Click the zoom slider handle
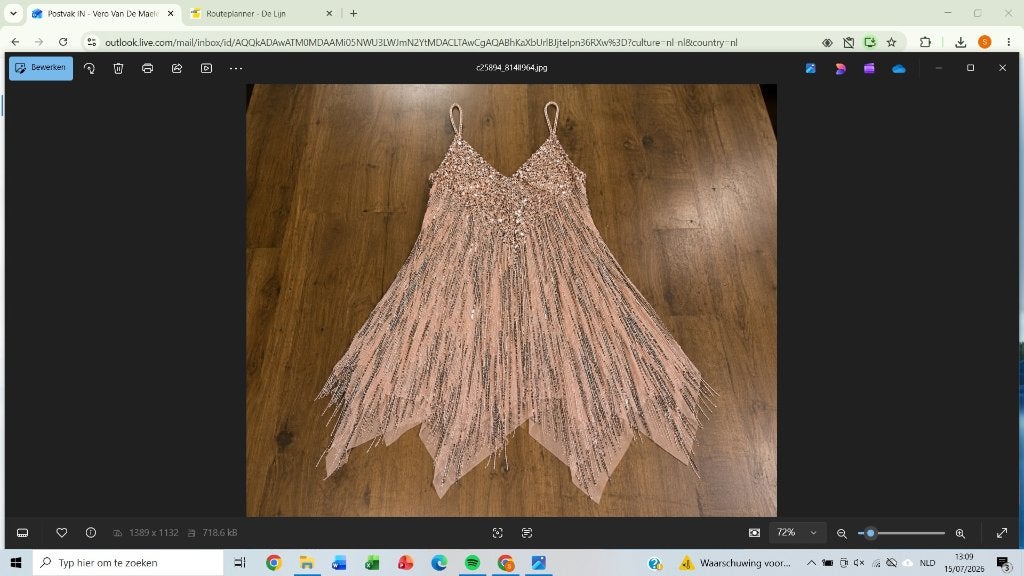The image size is (1024, 576). pyautogui.click(x=871, y=534)
